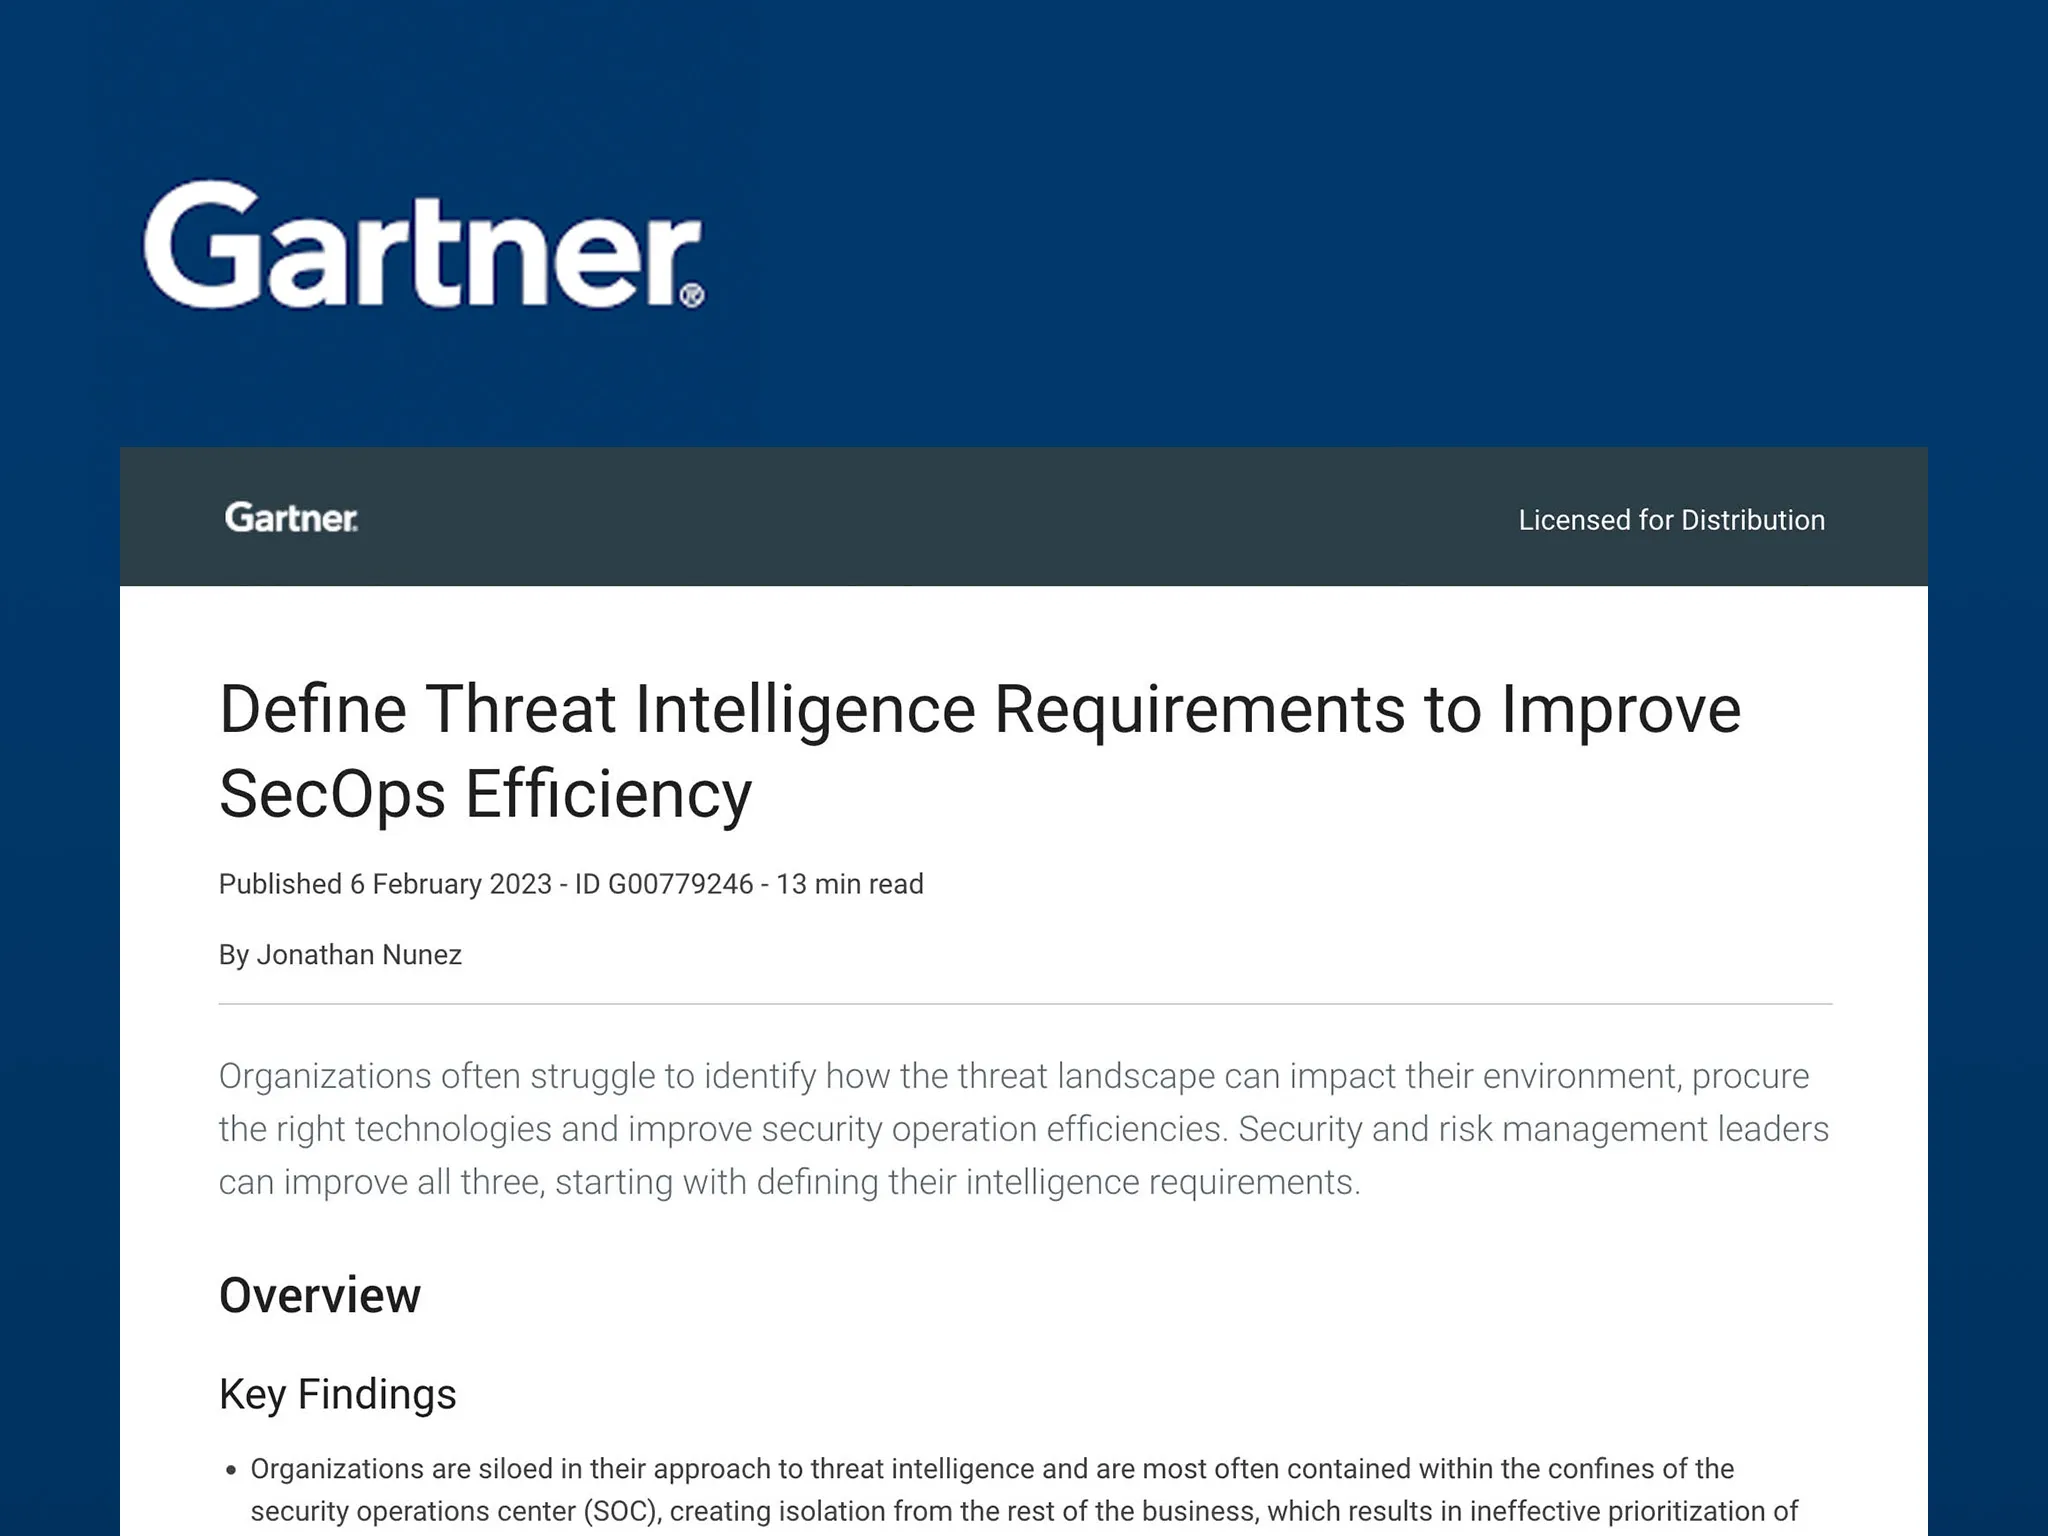The height and width of the screenshot is (1536, 2048).
Task: Click the large Gartner logo
Action: [x=424, y=245]
